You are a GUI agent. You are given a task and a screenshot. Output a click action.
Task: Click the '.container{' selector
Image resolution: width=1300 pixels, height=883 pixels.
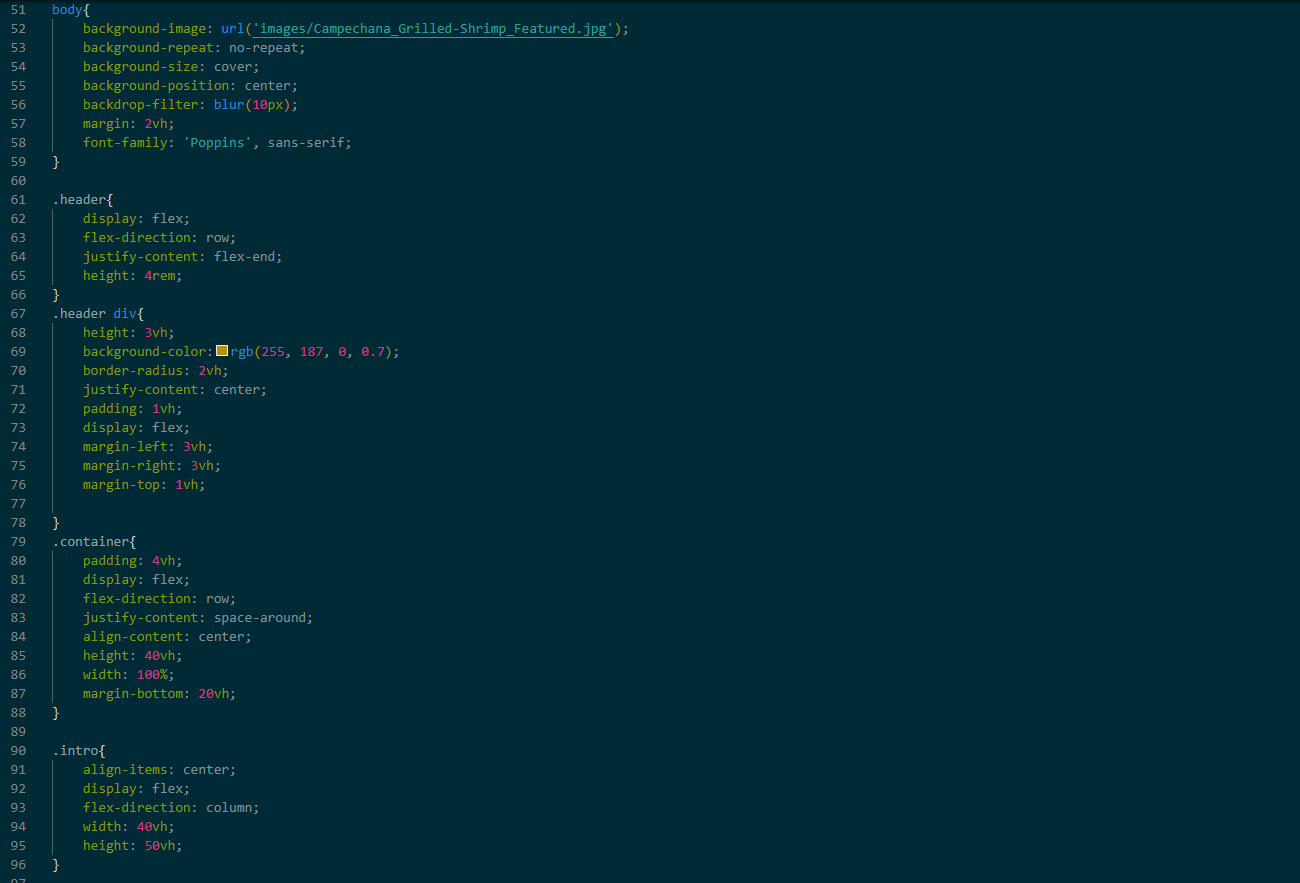pos(94,541)
